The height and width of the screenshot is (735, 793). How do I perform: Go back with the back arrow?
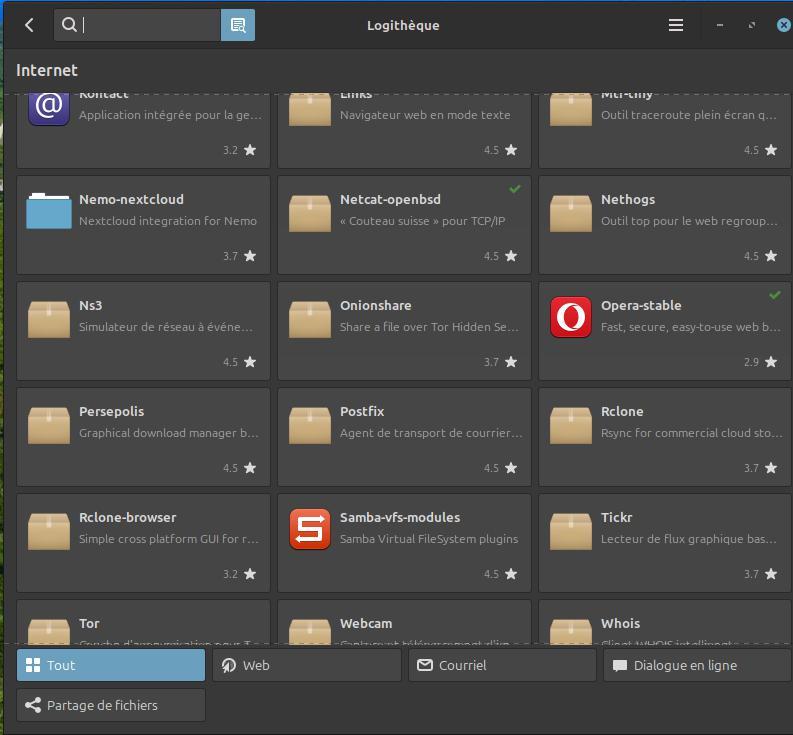click(29, 25)
